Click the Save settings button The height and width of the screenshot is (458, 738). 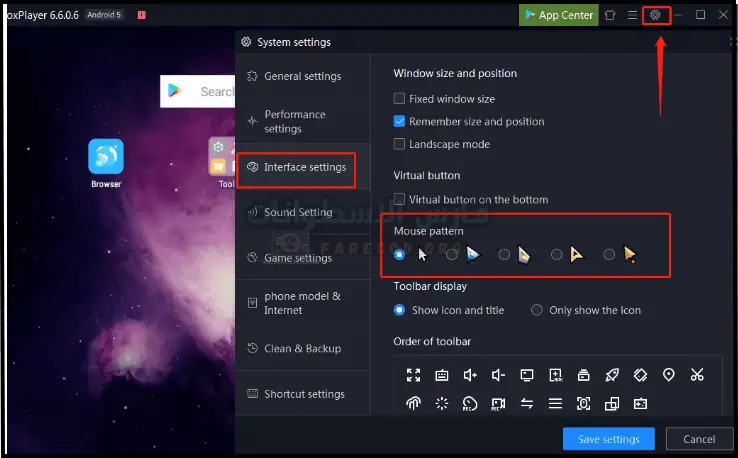click(608, 439)
